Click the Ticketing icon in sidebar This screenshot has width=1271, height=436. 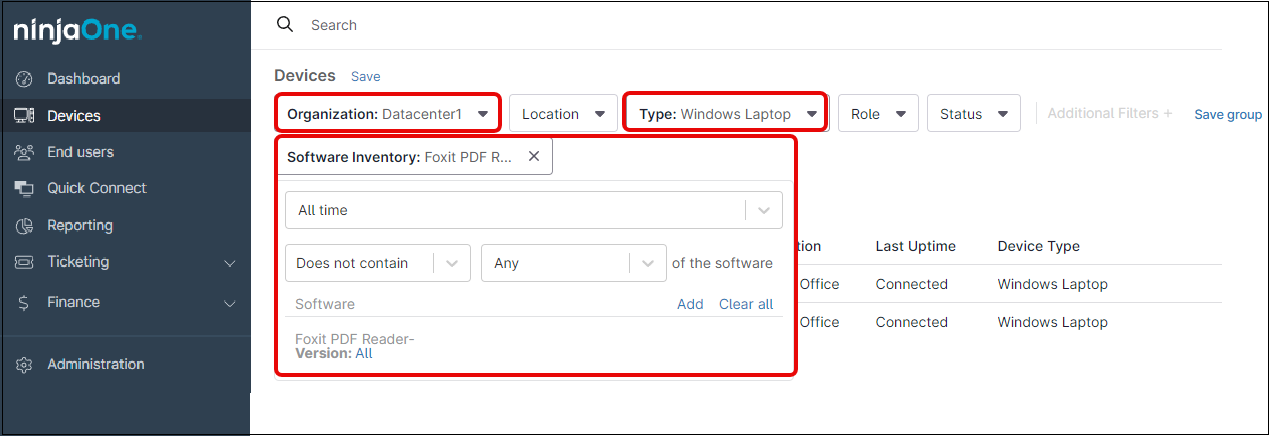pyautogui.click(x=25, y=262)
